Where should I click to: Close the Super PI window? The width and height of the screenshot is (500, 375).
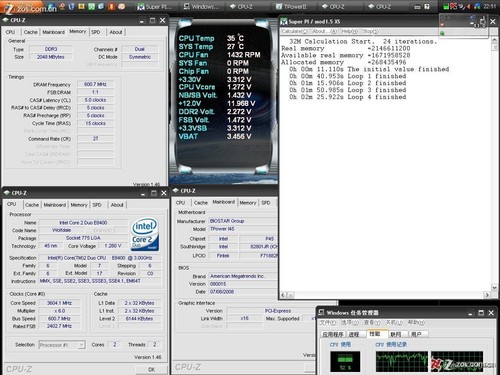coord(493,22)
